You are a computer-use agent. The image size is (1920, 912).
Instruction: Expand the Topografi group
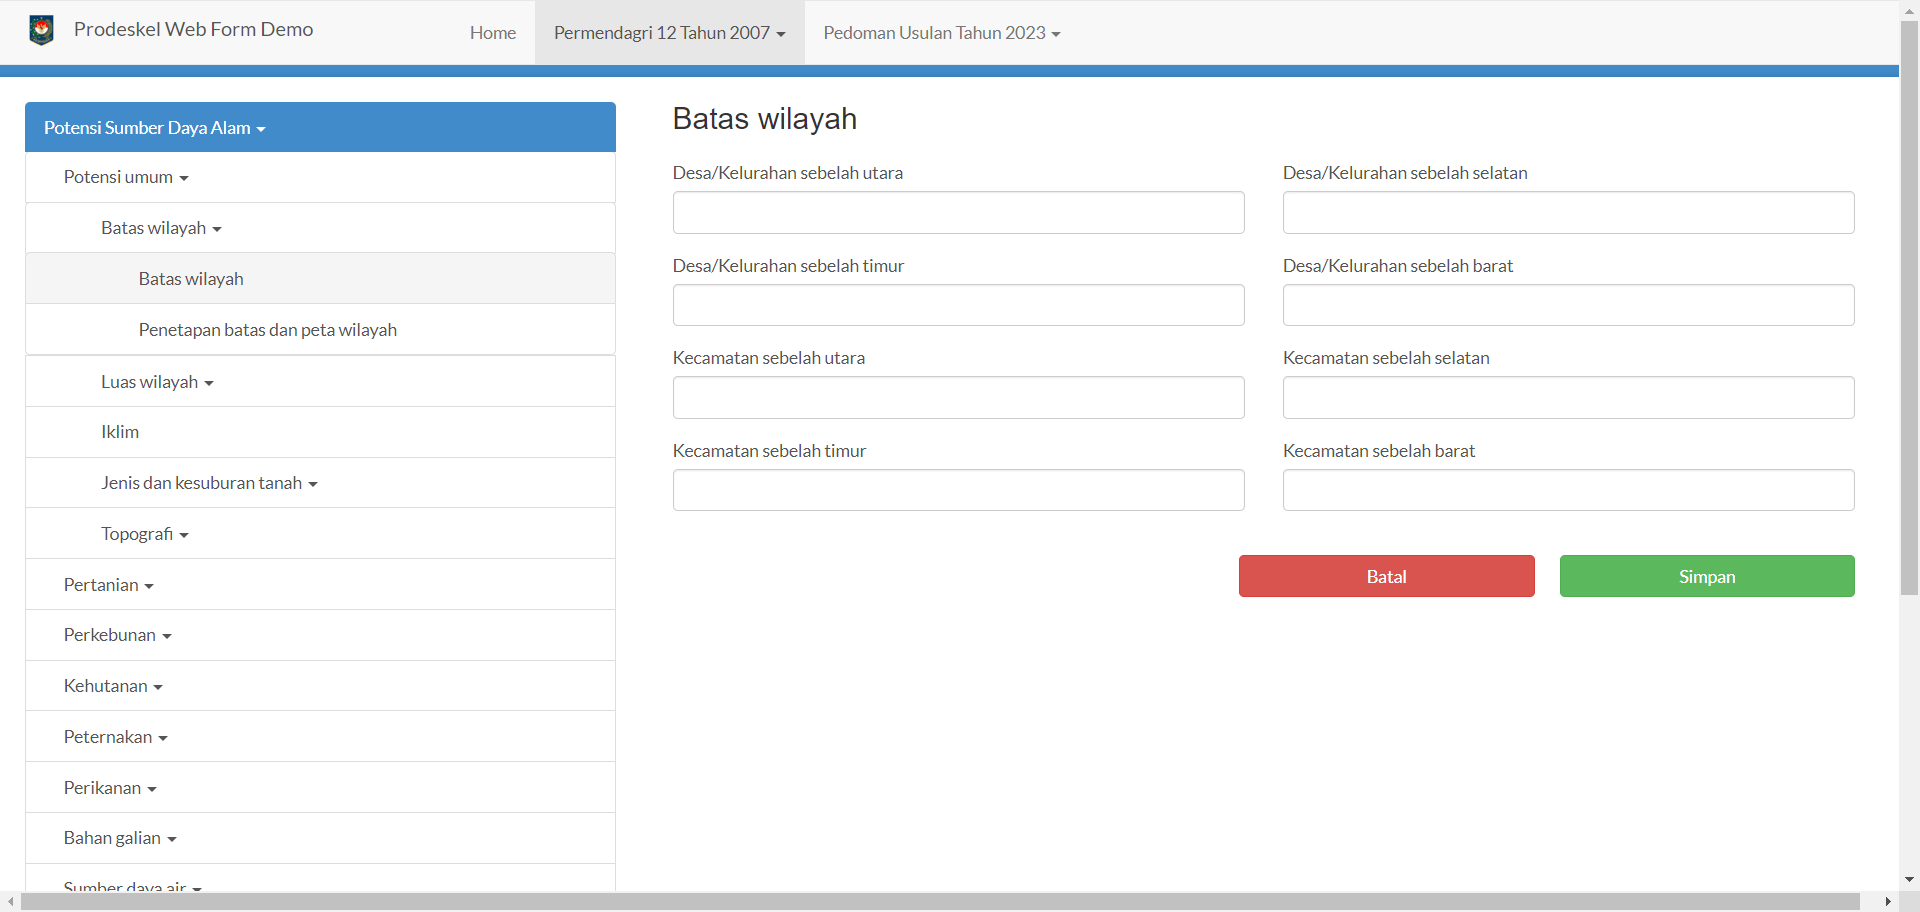click(320, 534)
